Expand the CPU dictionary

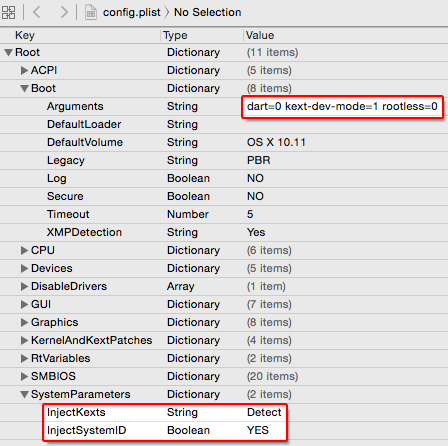tap(24, 250)
